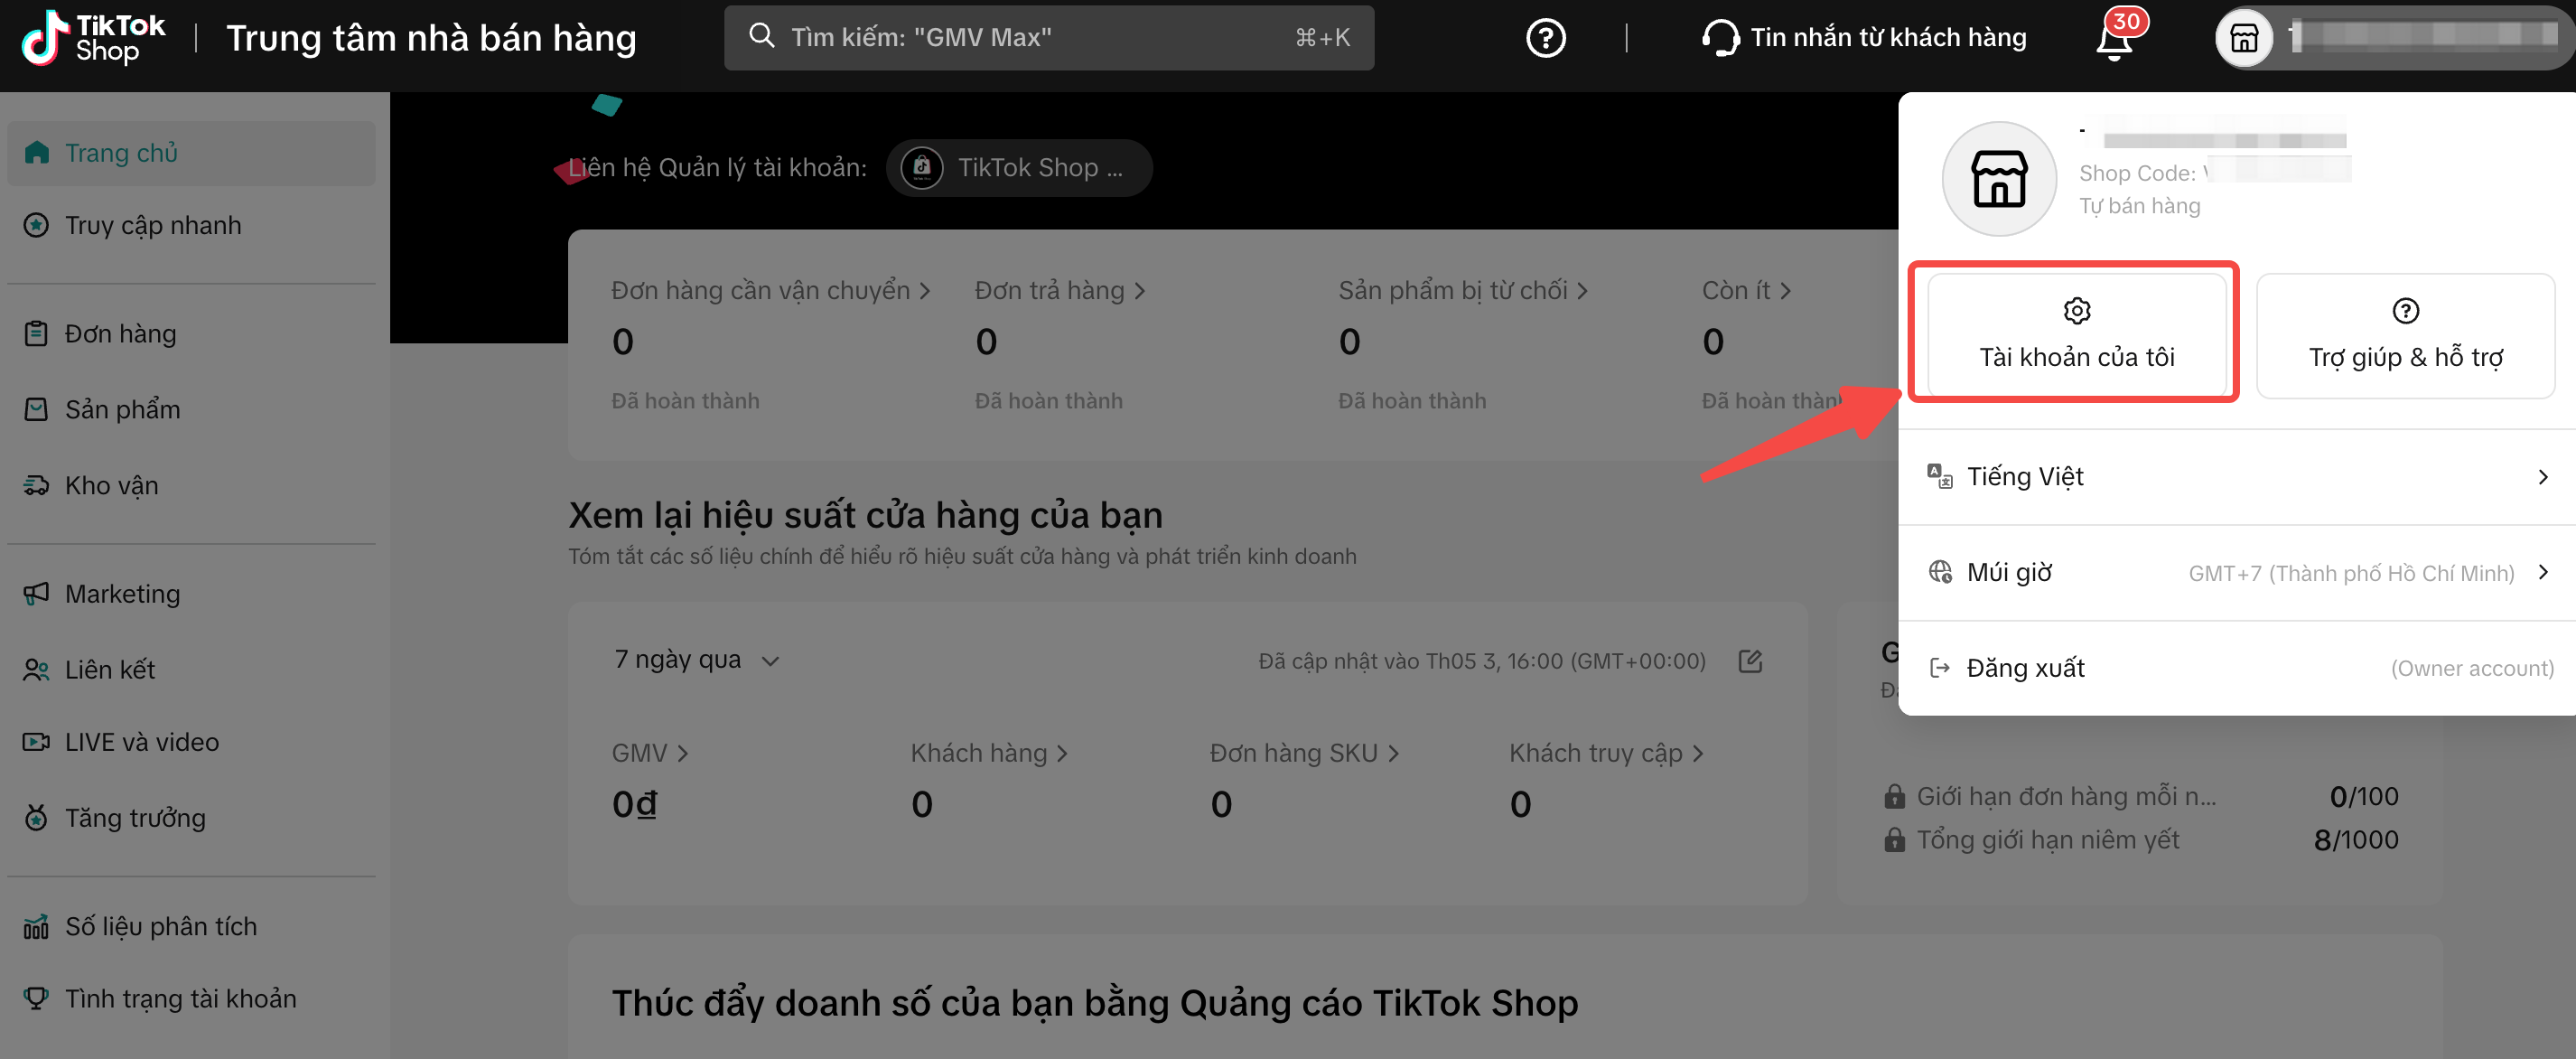
Task: Open Tình trạng tài khoản sidebar menu
Action: pos(191,998)
